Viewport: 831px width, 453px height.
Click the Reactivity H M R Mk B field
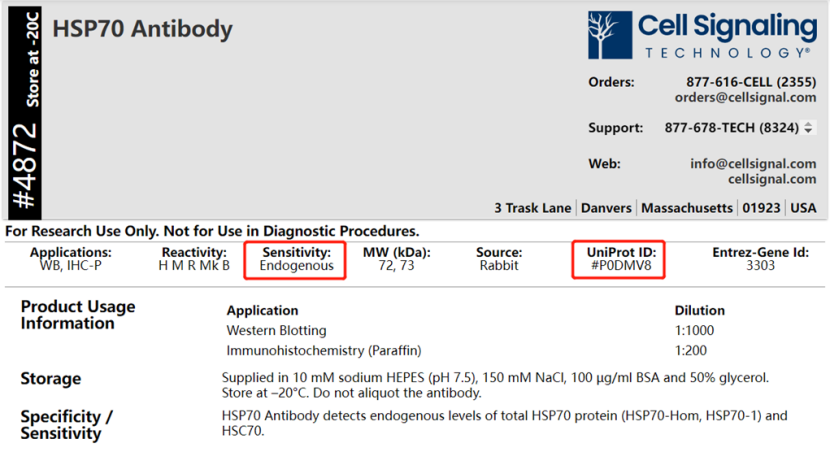click(194, 266)
